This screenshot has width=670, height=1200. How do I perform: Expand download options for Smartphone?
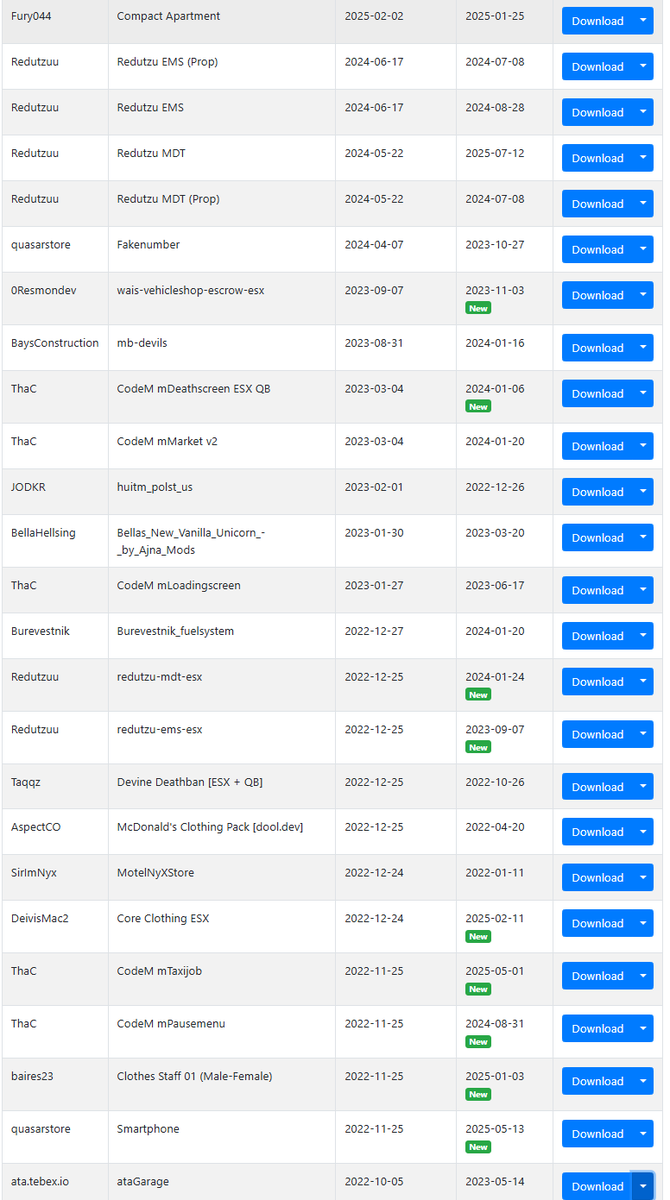[643, 1134]
